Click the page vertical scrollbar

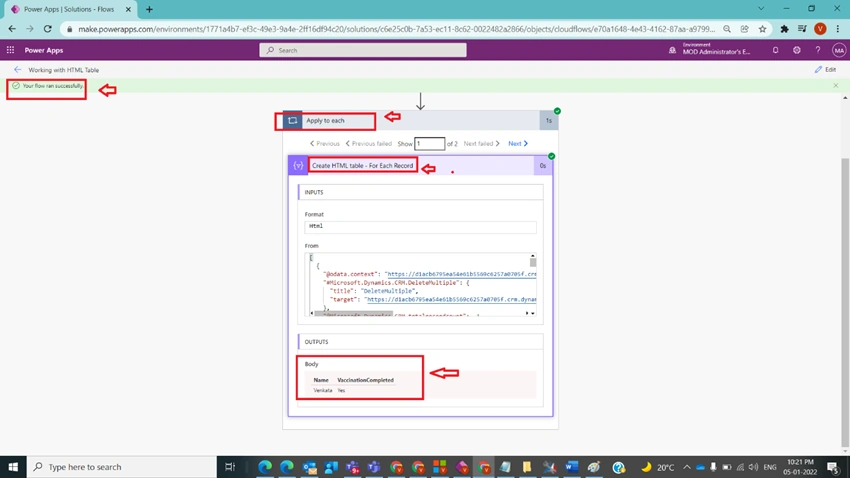(845, 303)
